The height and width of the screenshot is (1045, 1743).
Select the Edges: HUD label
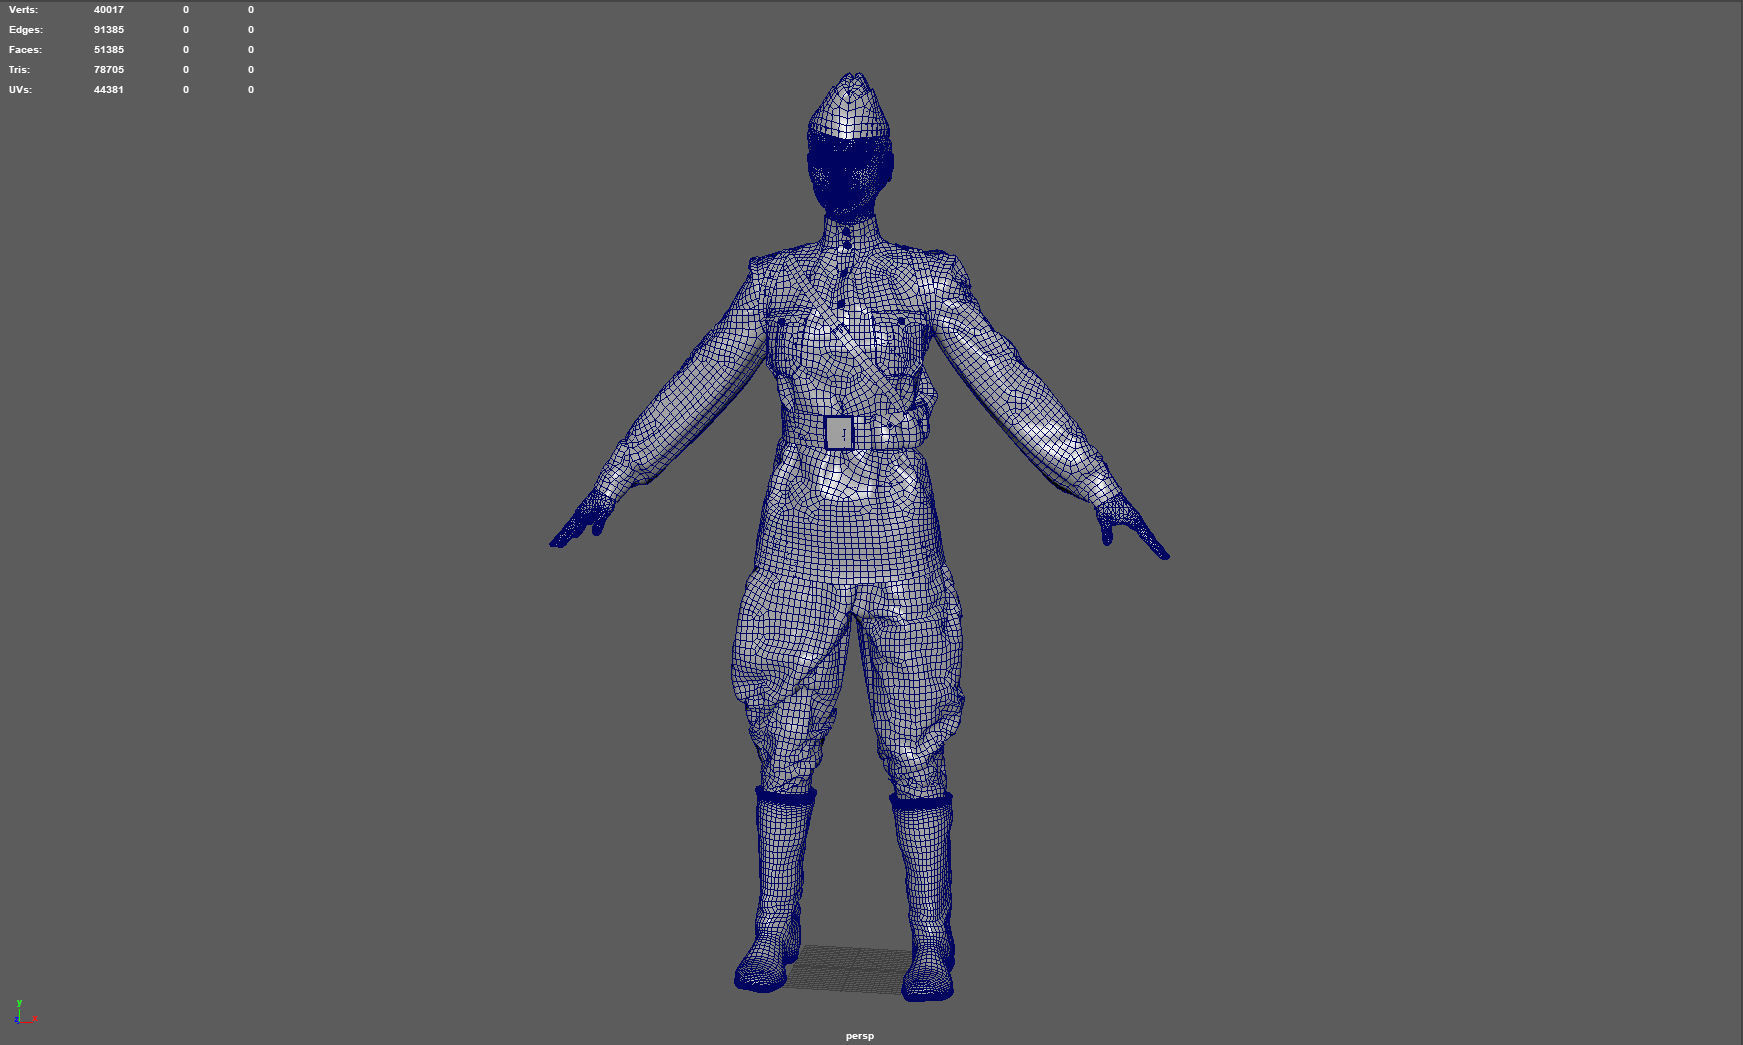(x=26, y=30)
